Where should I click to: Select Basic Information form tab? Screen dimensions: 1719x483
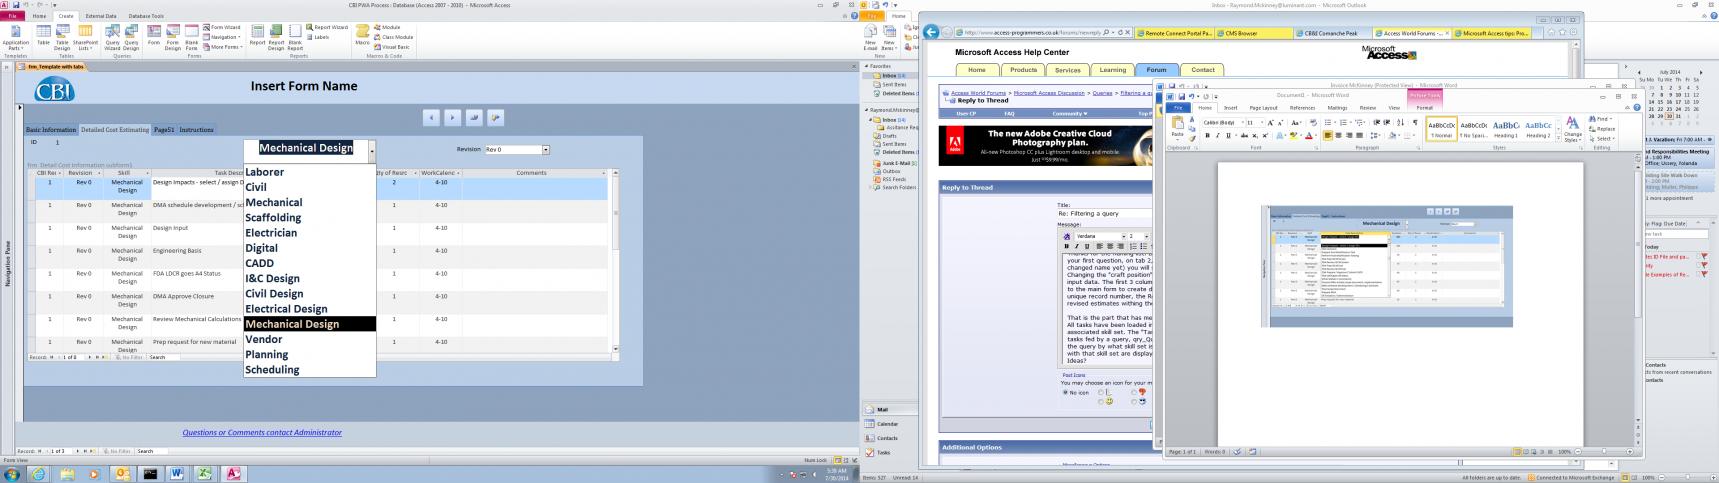pyautogui.click(x=51, y=129)
